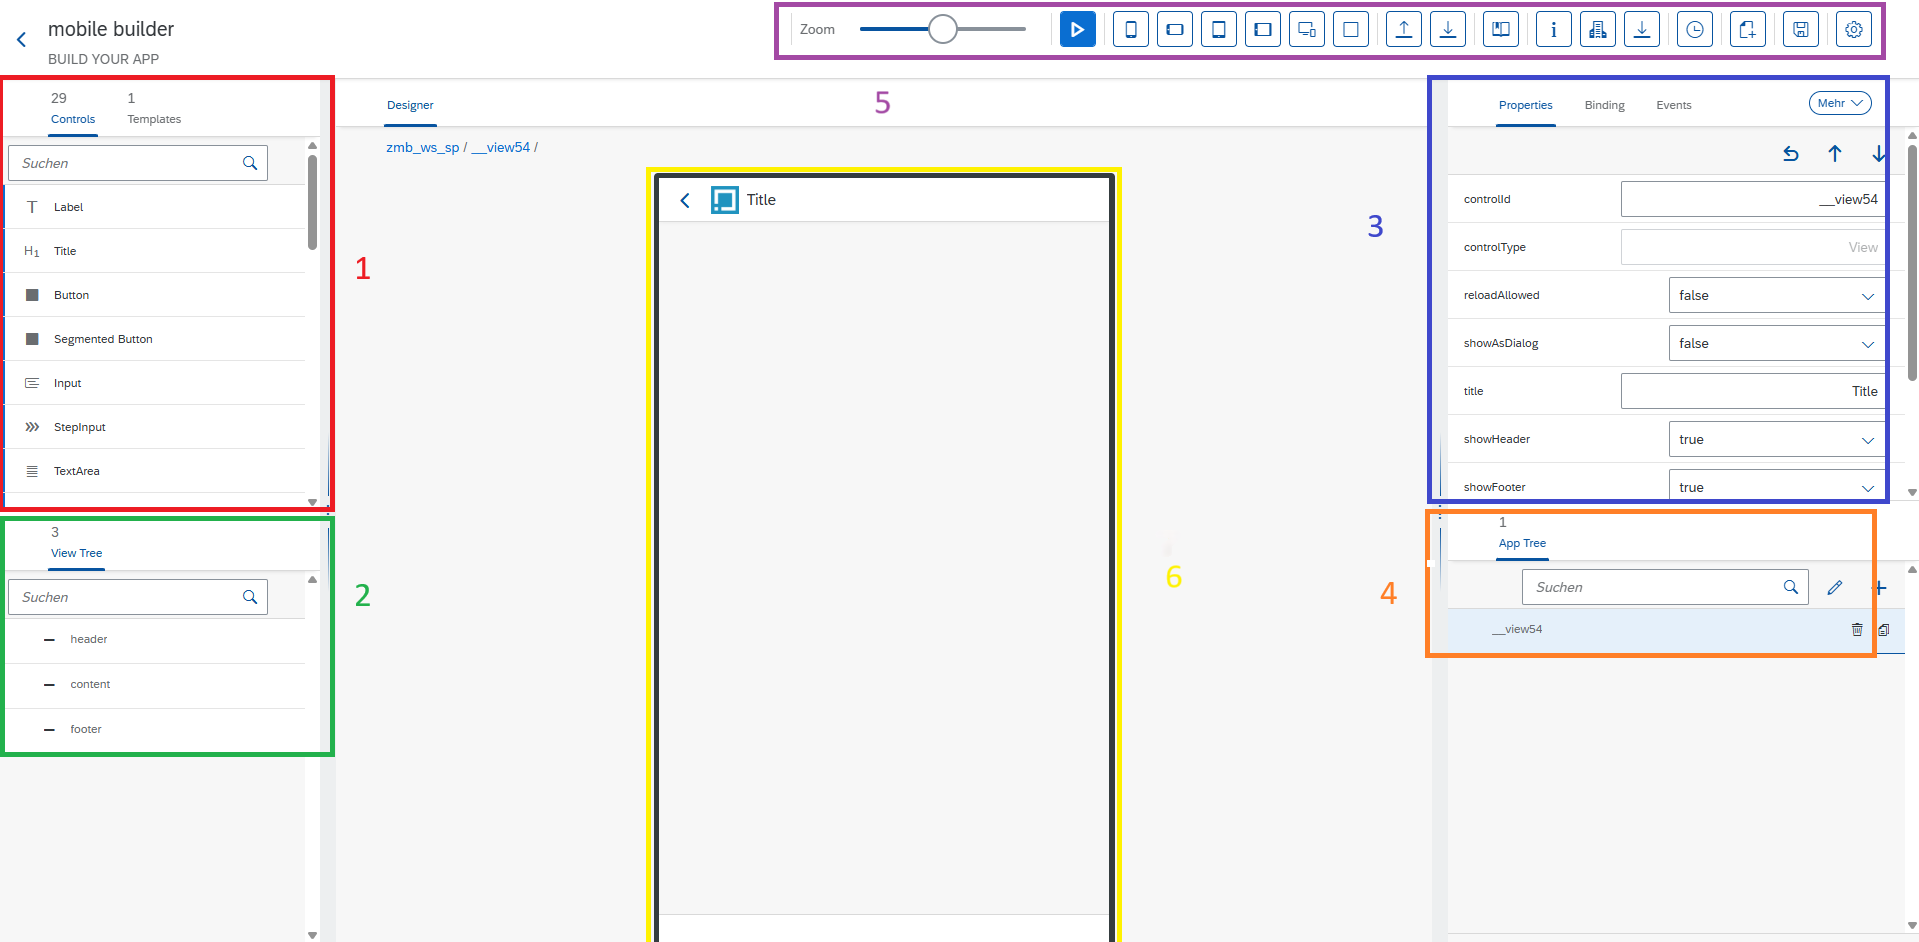Screen dimensions: 1919x942
Task: Expand the Mehr overflow menu
Action: [1839, 104]
